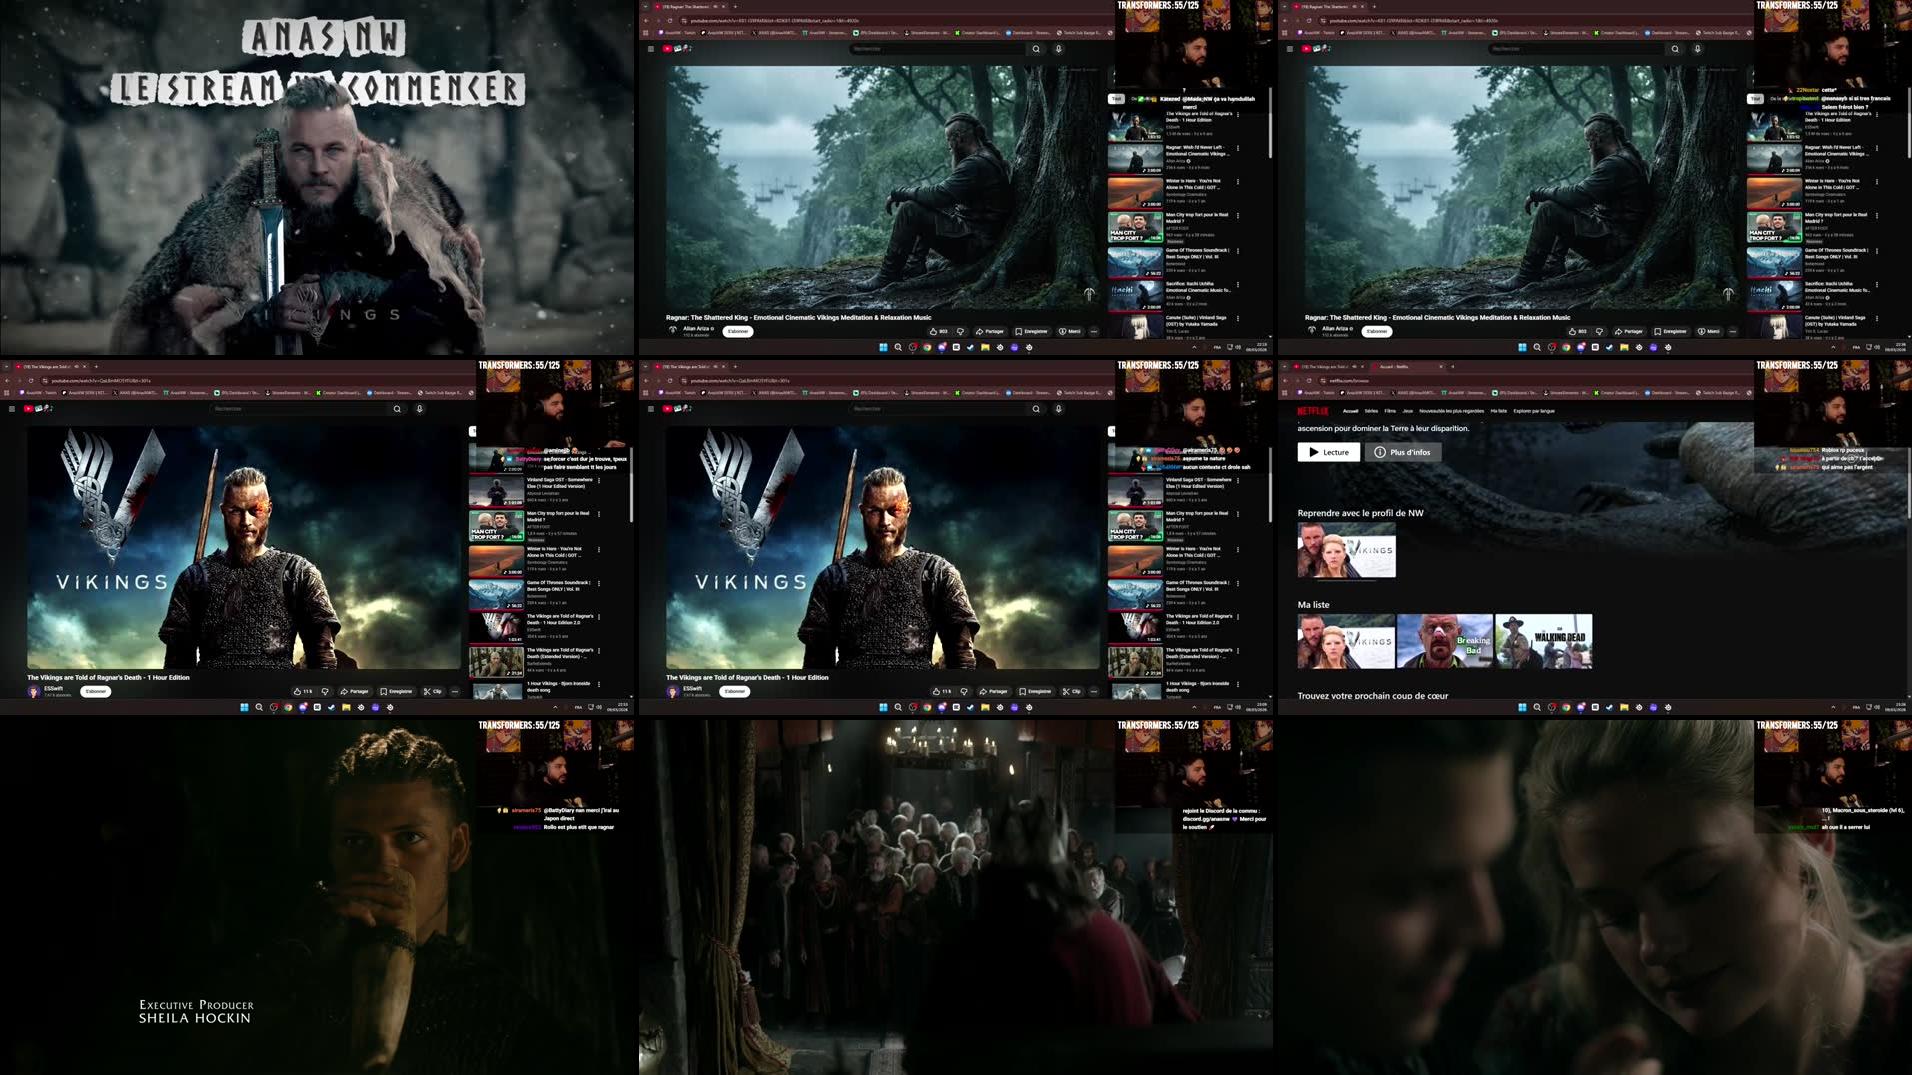This screenshot has width=1912, height=1075.
Task: Click the YouTube voice search microphone
Action: pos(1059,49)
